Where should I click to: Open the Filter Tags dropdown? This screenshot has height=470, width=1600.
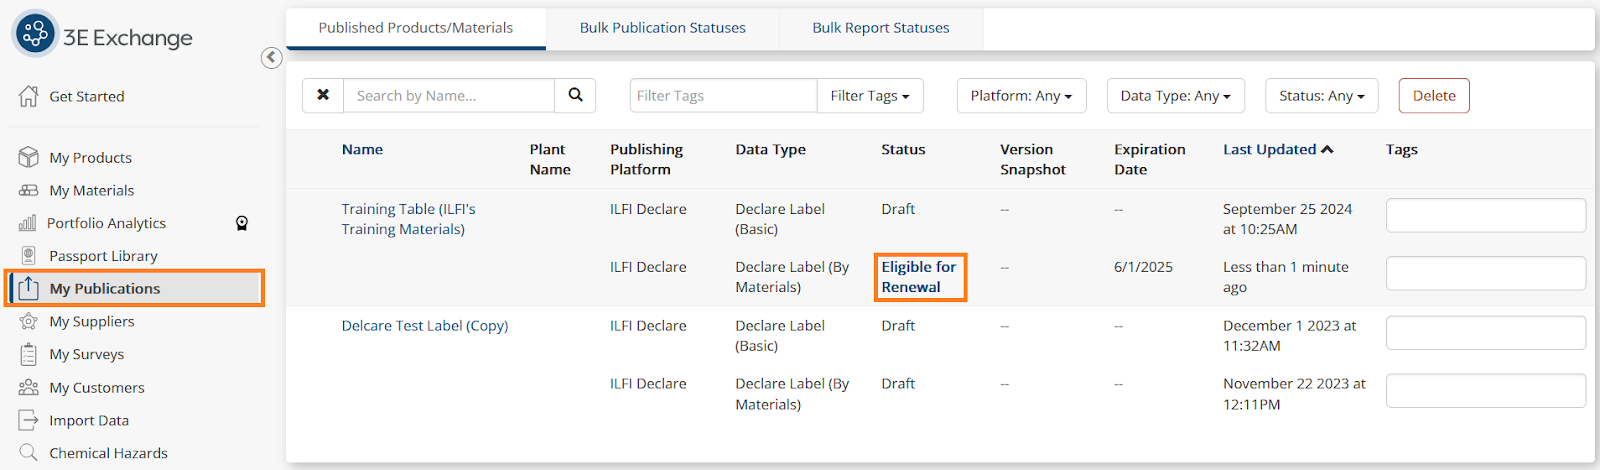coord(870,95)
